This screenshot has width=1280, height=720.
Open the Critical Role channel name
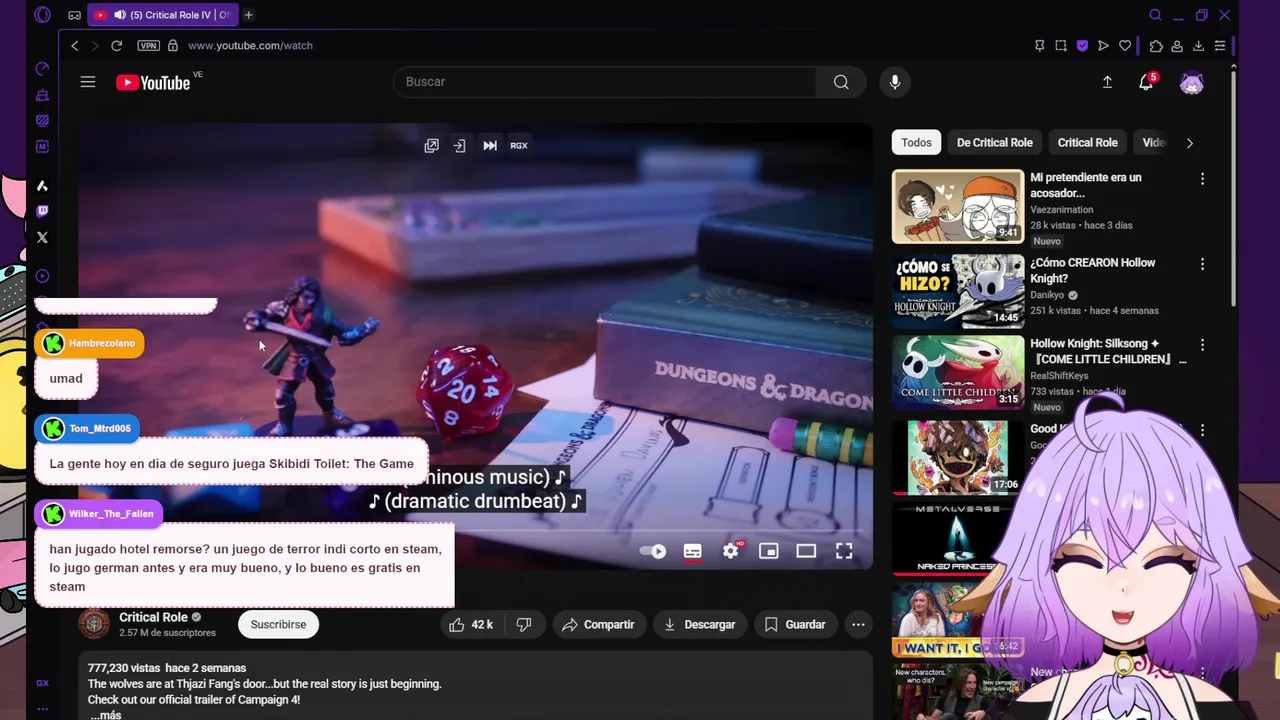coord(153,617)
